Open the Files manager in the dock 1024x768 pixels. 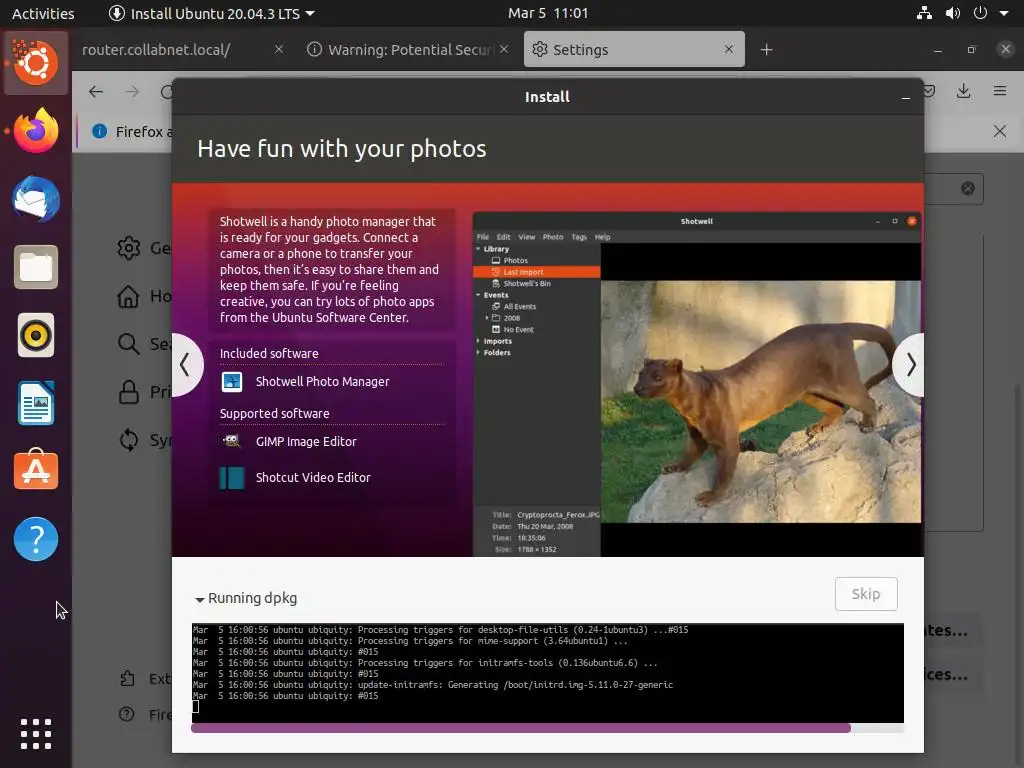click(x=36, y=267)
